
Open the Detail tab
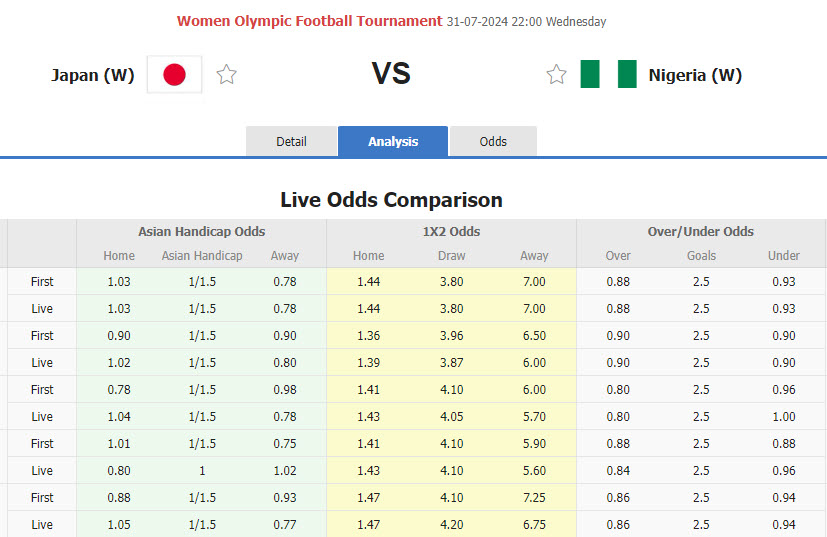coord(291,141)
